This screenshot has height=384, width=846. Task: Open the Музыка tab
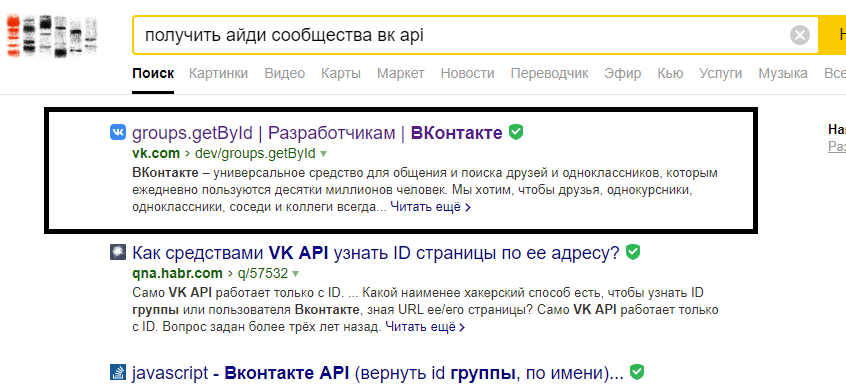[x=783, y=73]
